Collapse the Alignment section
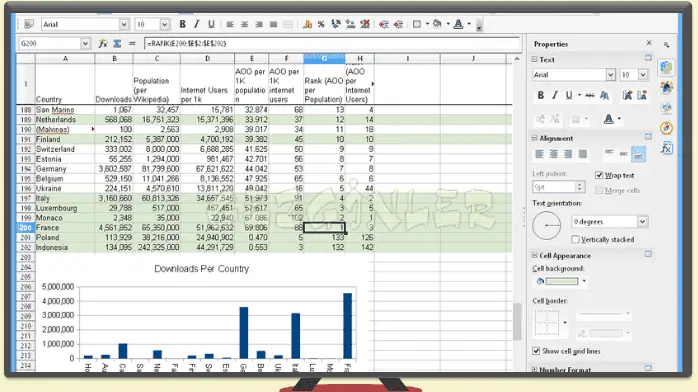698x392 pixels. [x=535, y=138]
